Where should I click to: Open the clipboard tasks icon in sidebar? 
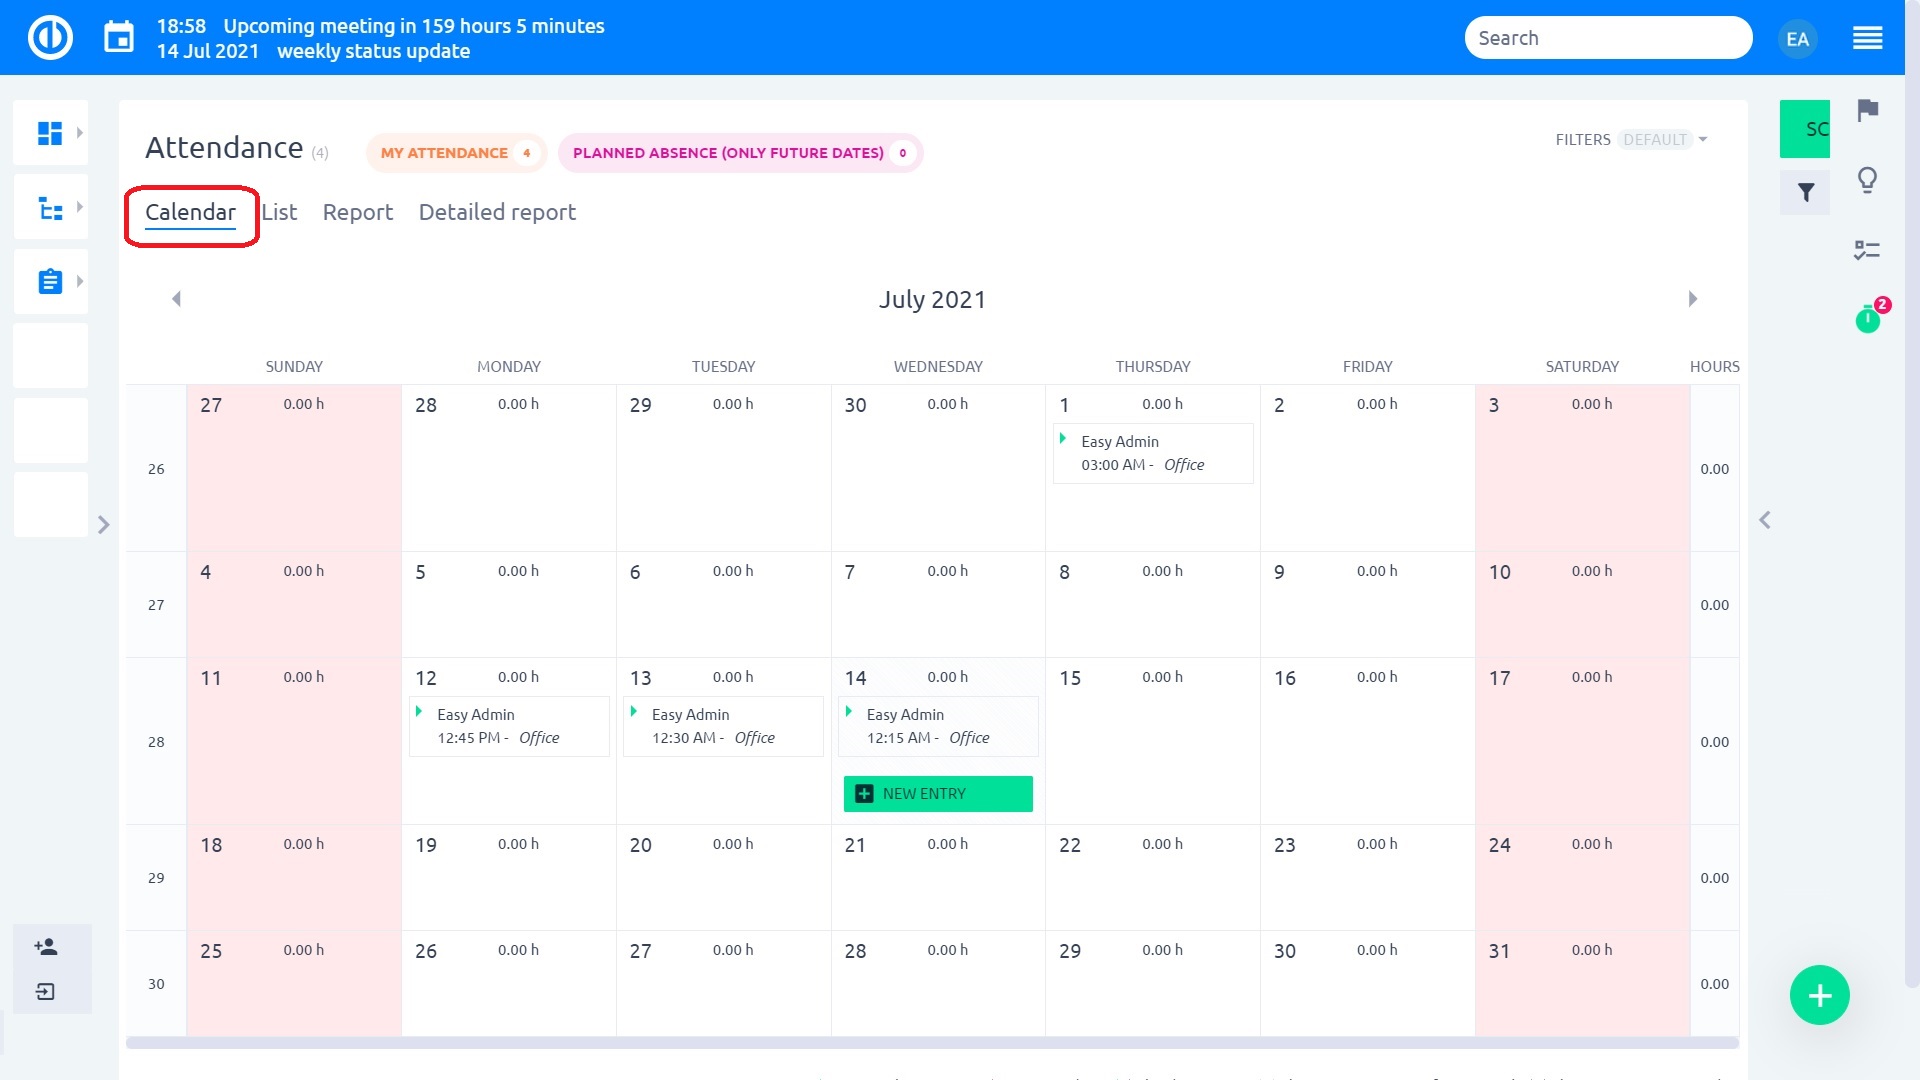50,282
